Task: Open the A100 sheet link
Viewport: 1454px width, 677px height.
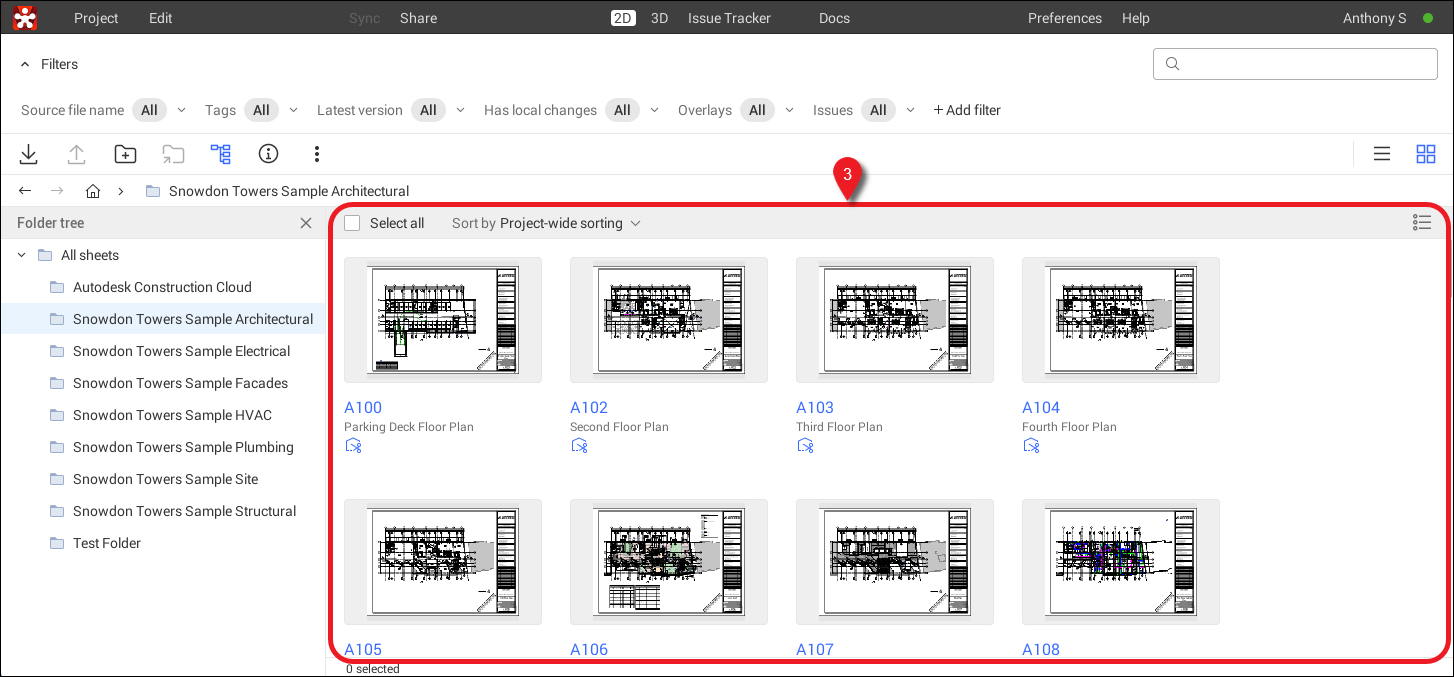Action: pyautogui.click(x=363, y=407)
